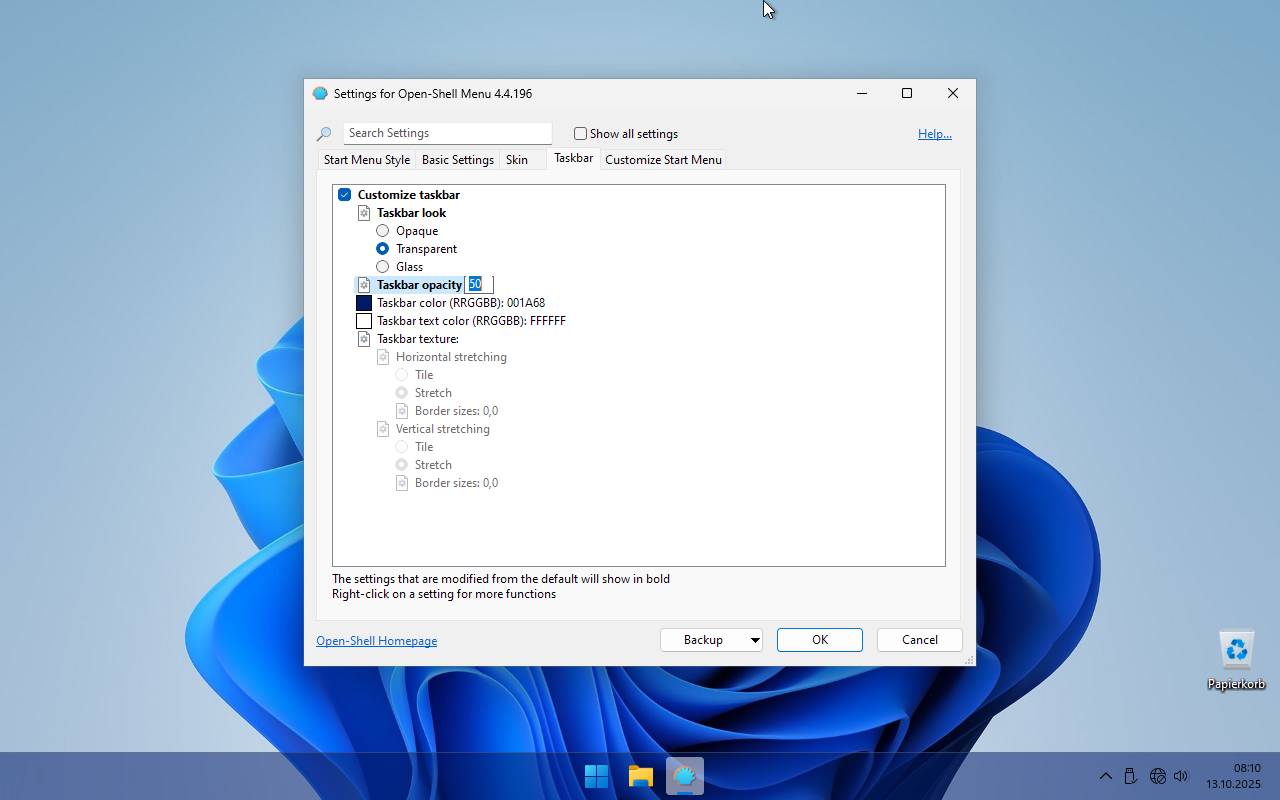Show hidden icons in system tray

coord(1105,776)
